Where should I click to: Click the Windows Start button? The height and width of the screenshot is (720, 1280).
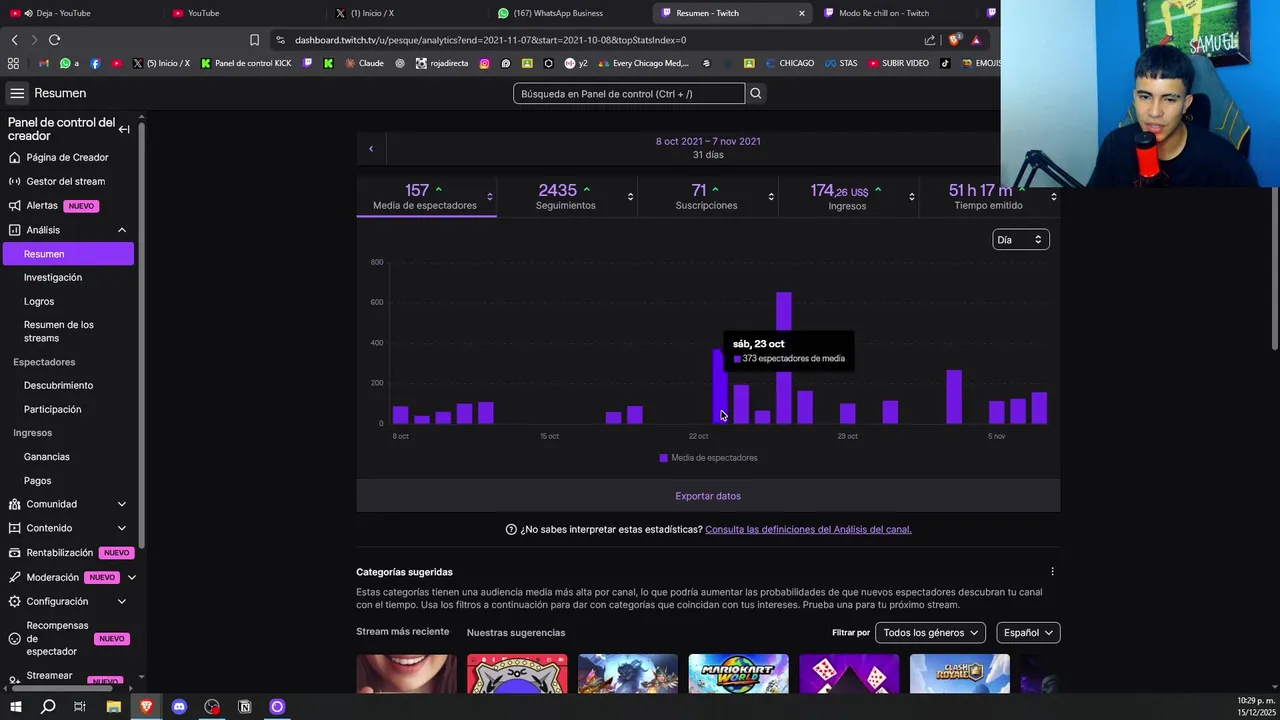(x=15, y=707)
